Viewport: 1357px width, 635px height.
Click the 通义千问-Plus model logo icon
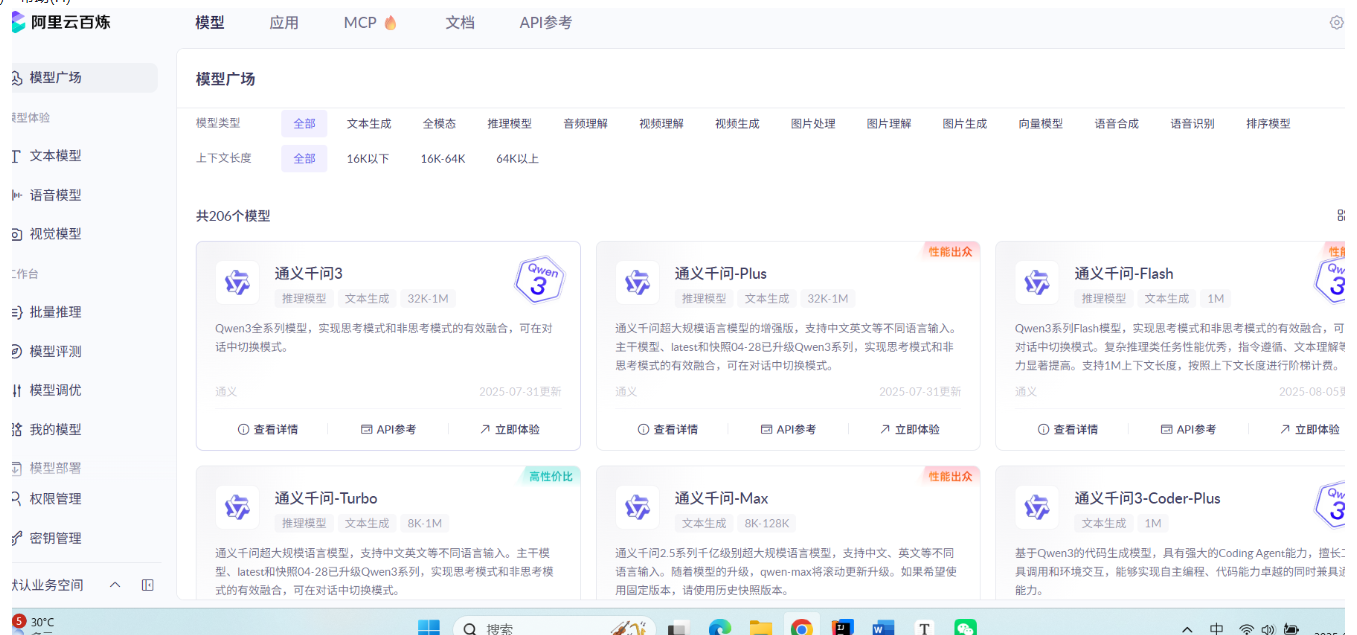pyautogui.click(x=637, y=283)
